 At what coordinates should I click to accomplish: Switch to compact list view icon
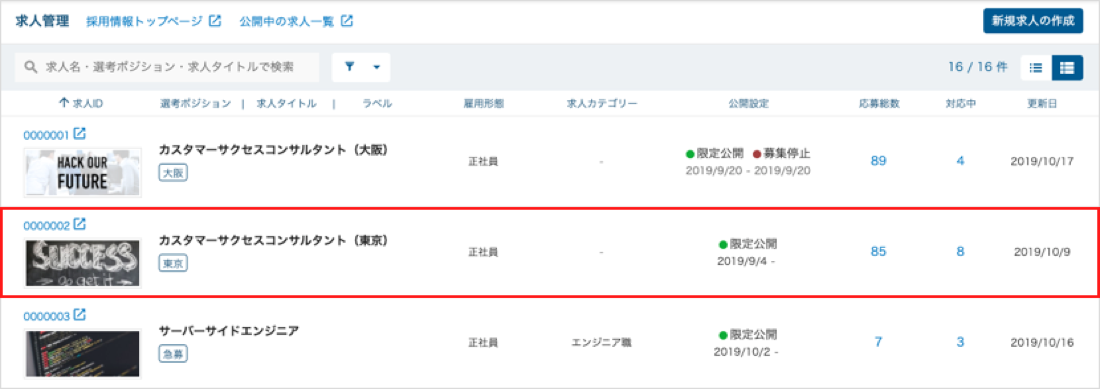(1035, 68)
